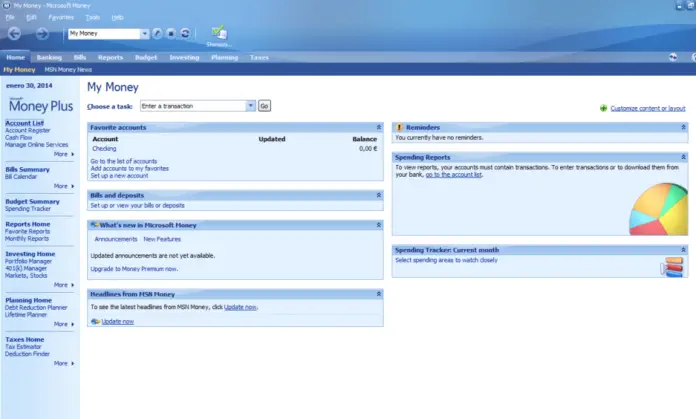This screenshot has height=419, width=696.
Task: Click the transfer arrows icon in the tab bar
Action: coord(673,57)
